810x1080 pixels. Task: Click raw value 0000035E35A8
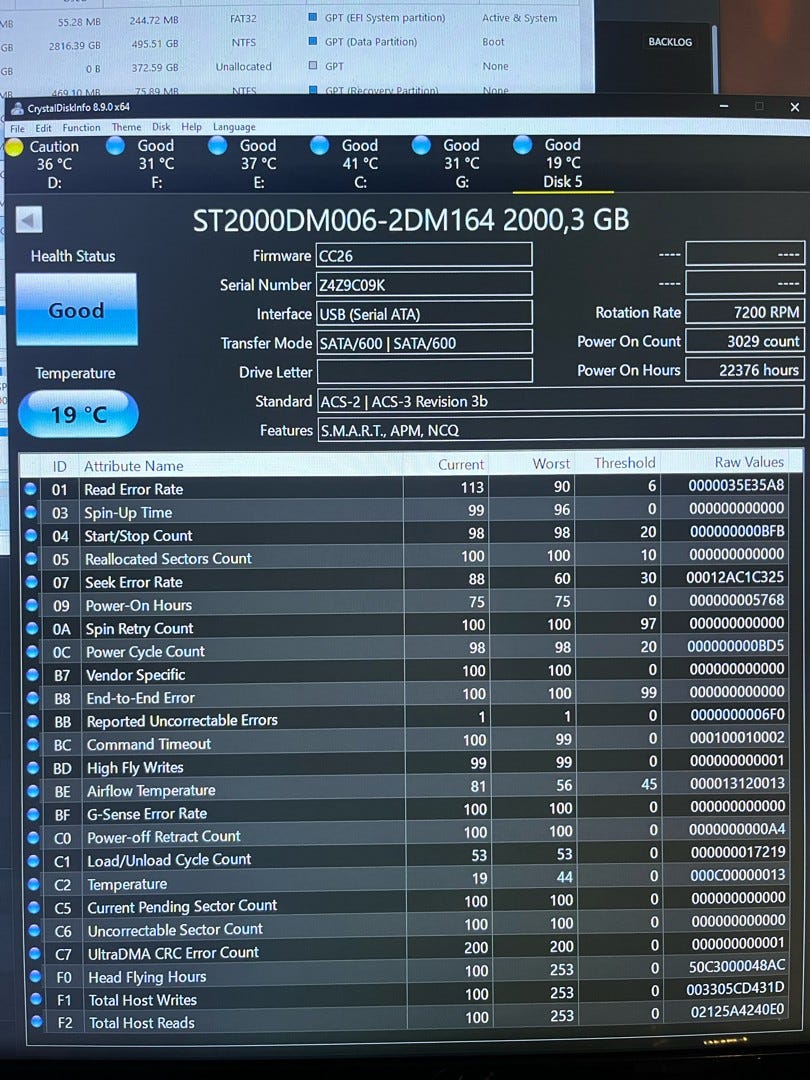736,485
